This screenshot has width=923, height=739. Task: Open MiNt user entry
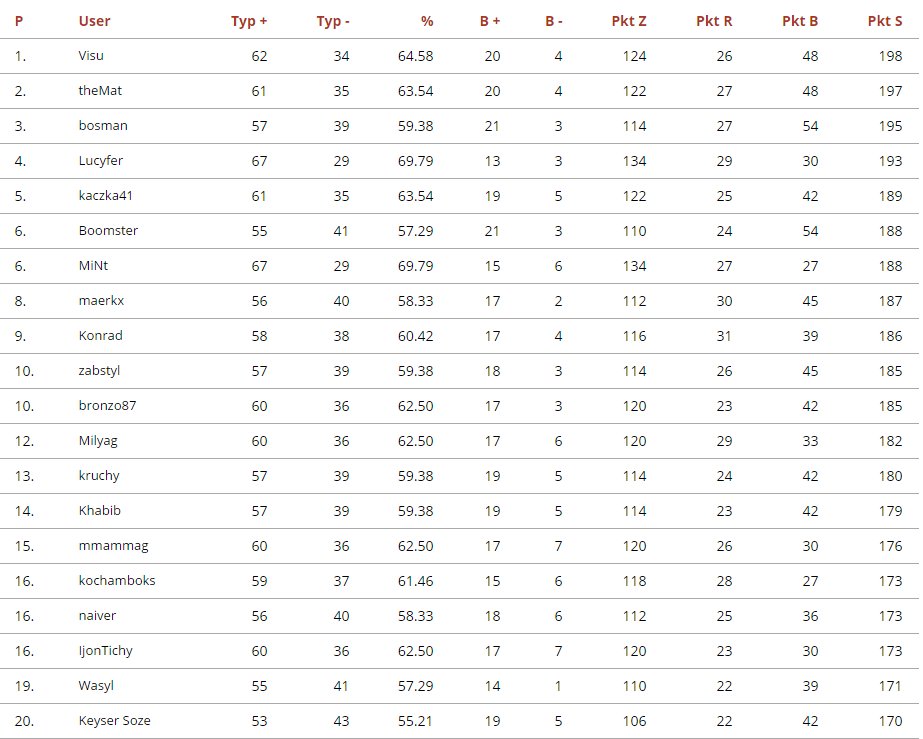94,266
